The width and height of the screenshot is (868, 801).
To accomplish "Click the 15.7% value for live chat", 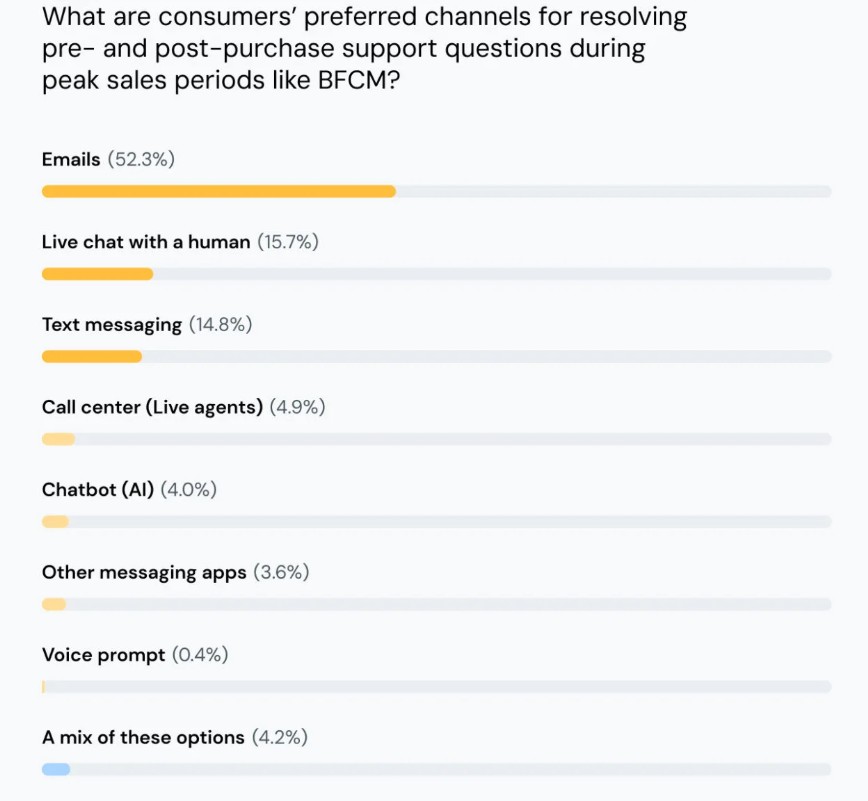I will [x=288, y=242].
